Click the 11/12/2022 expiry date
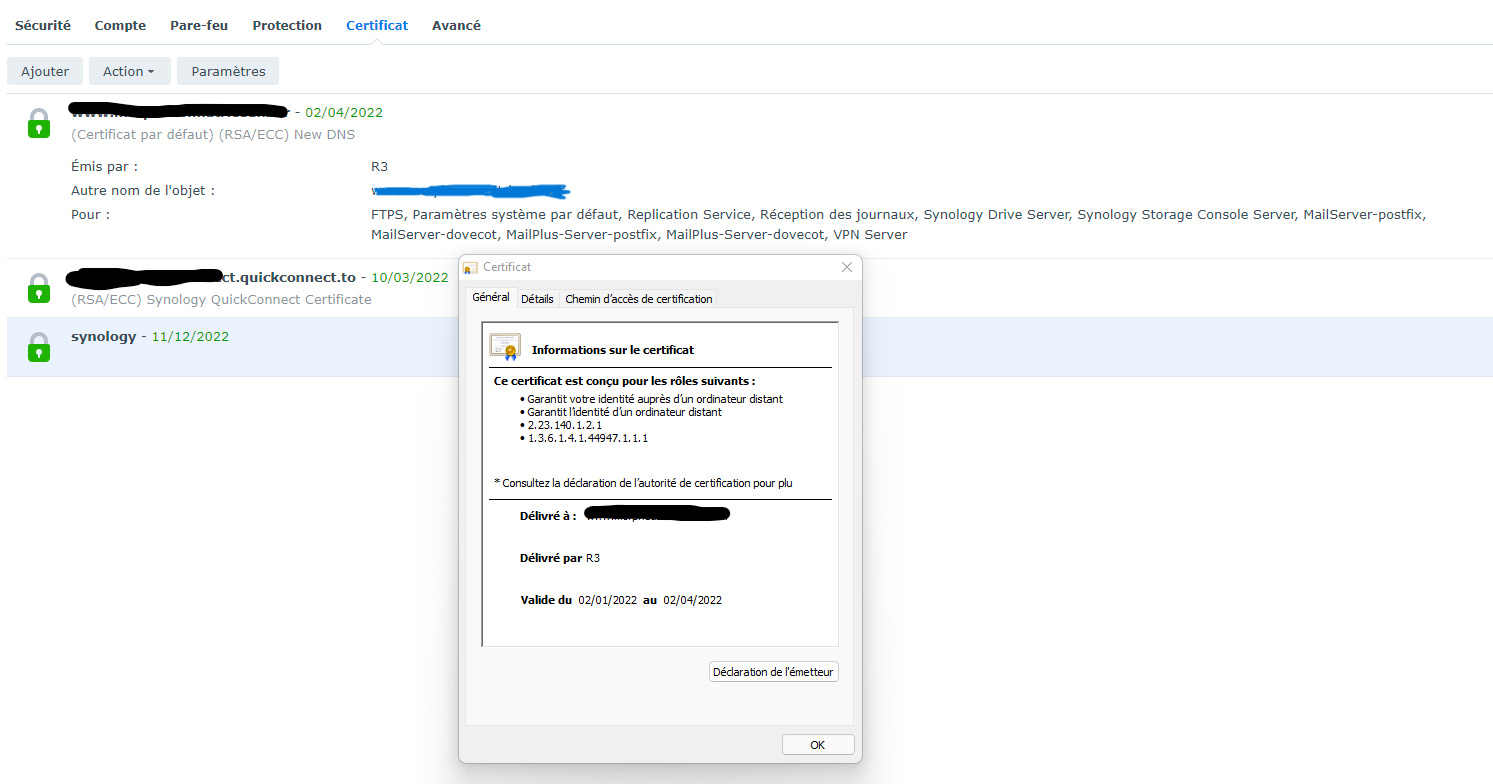Screen dimensions: 1493x784 [x=190, y=337]
